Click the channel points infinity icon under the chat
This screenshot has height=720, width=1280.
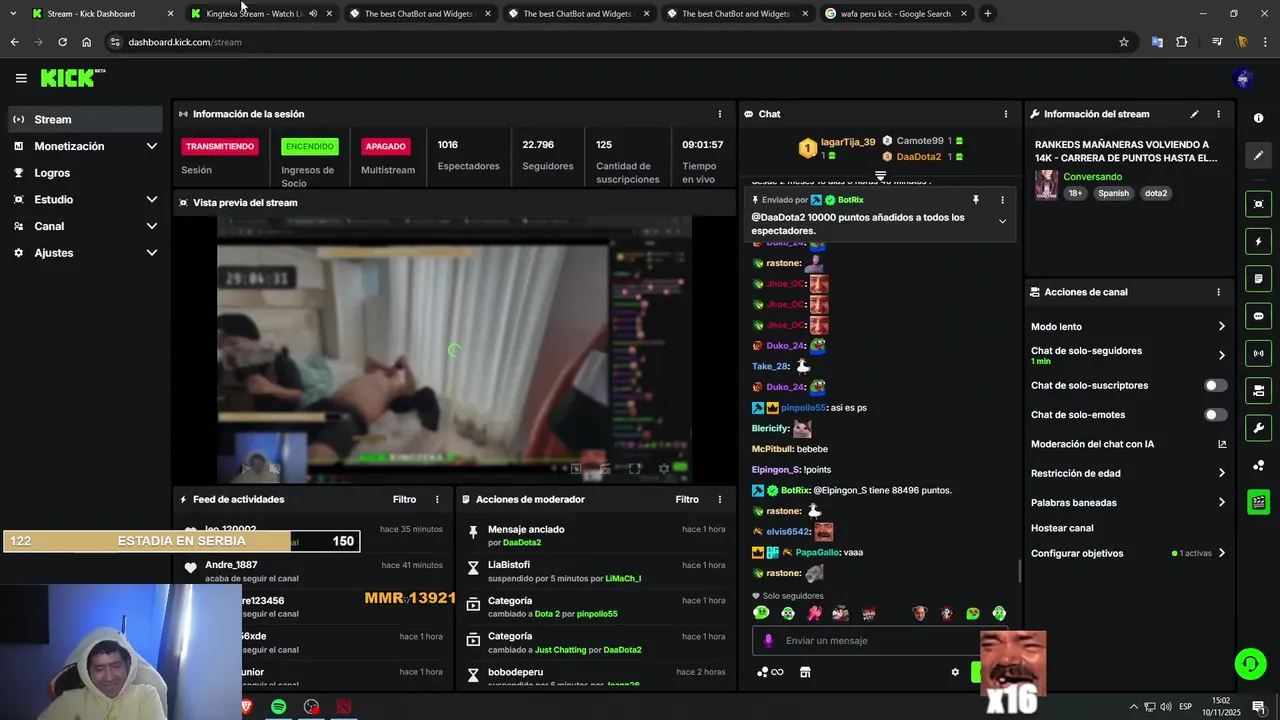click(770, 672)
